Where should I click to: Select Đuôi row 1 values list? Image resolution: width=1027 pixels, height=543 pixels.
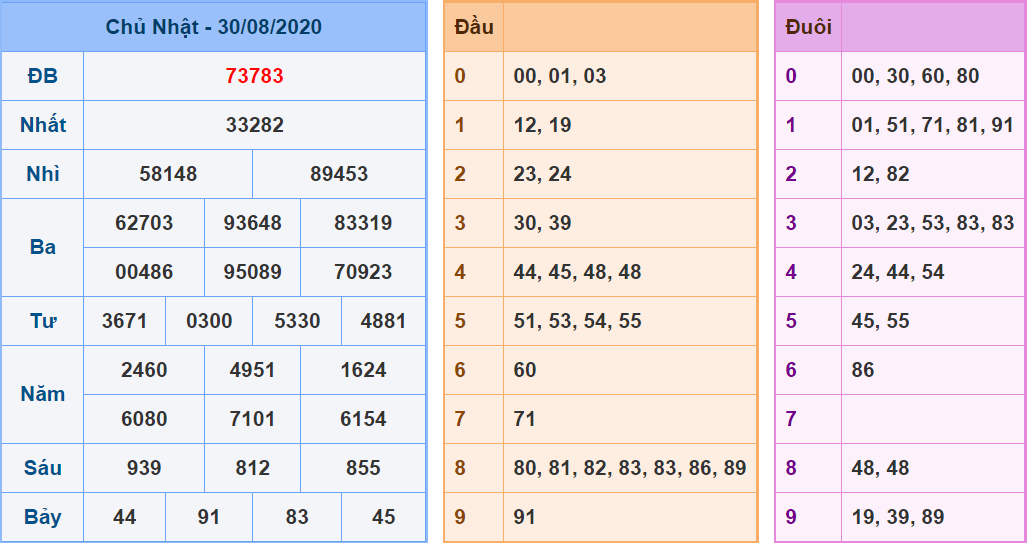tap(932, 125)
